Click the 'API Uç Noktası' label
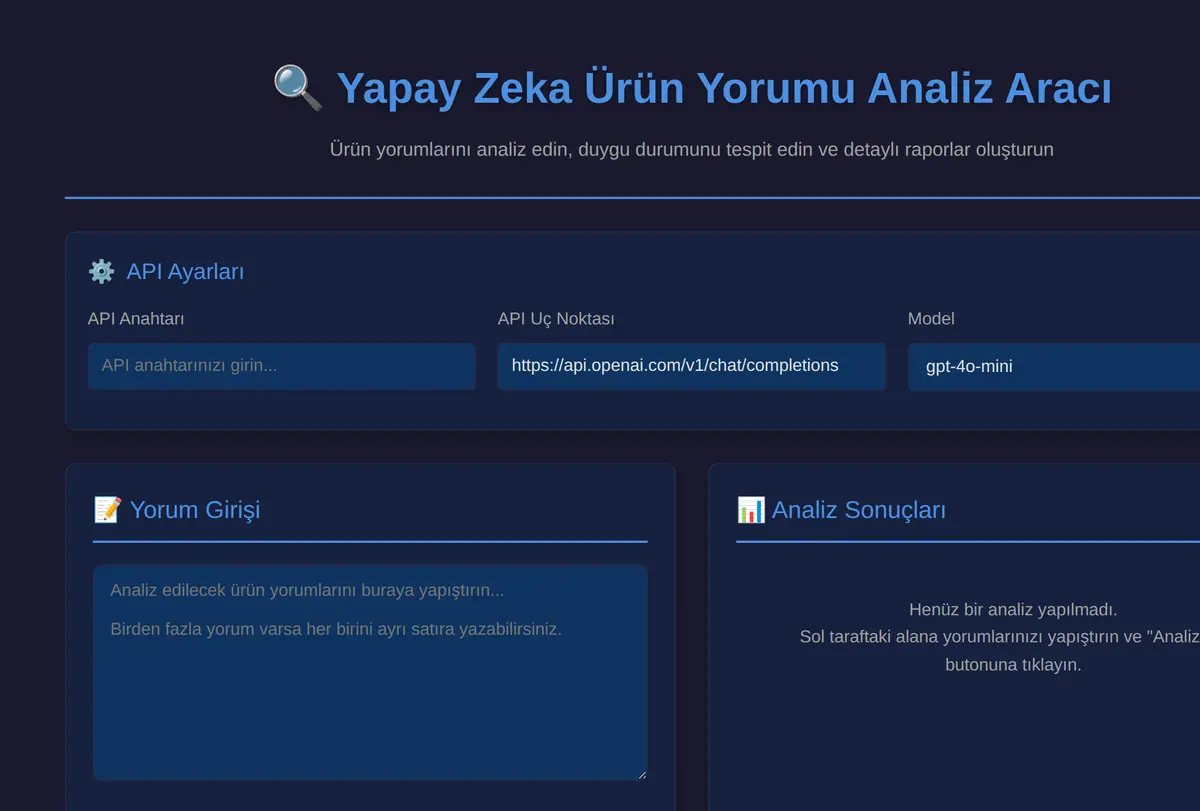1200x811 pixels. coord(556,319)
